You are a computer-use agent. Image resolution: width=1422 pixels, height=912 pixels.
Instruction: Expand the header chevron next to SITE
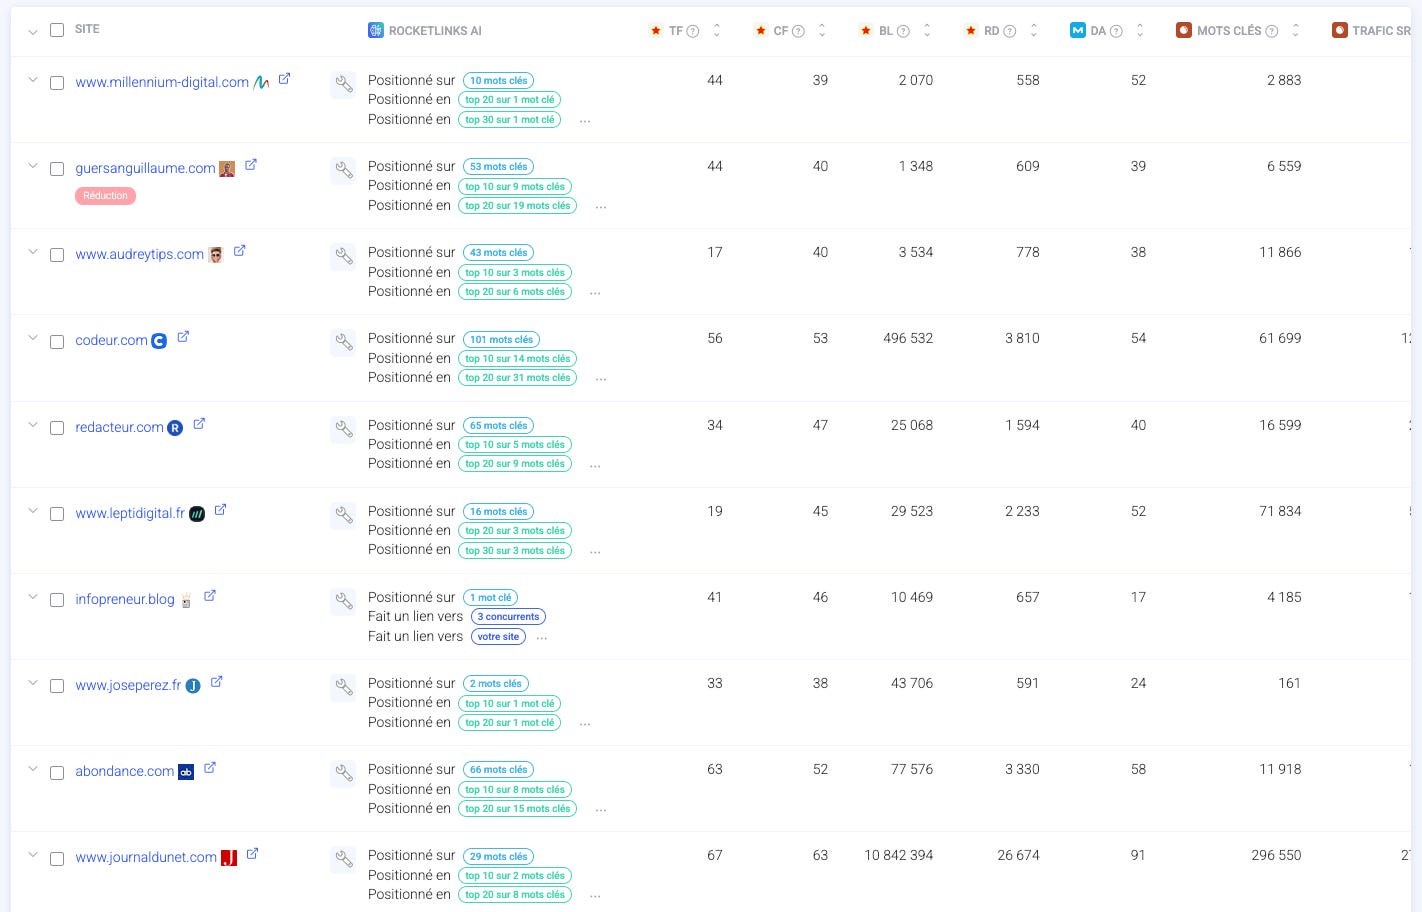[32, 32]
